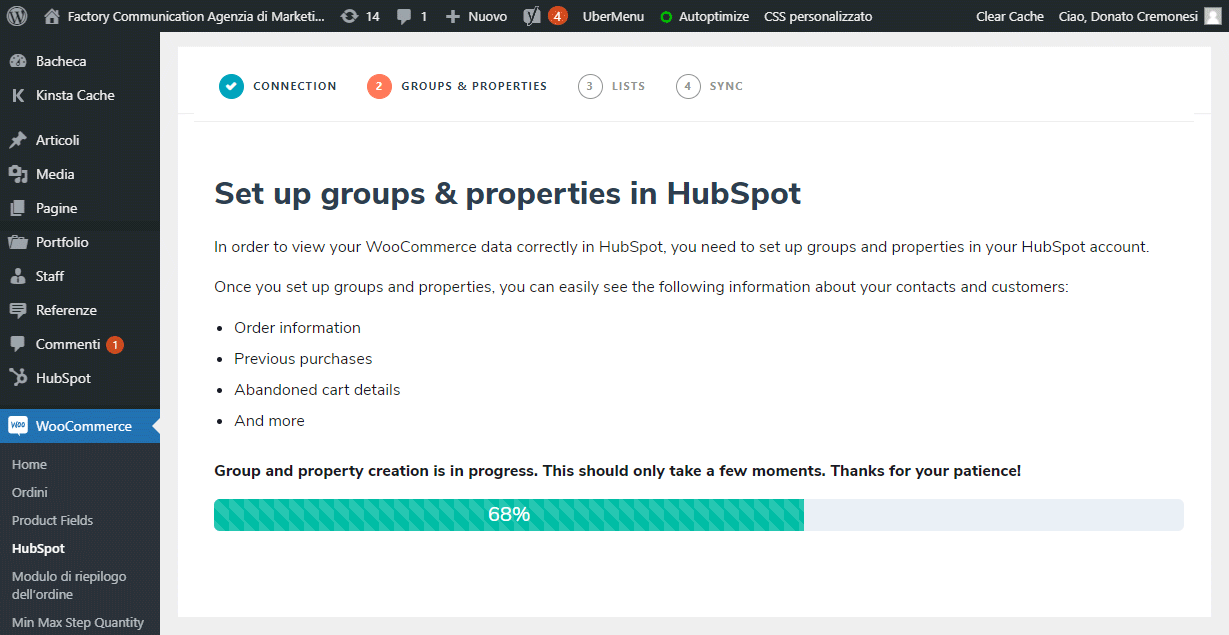
Task: Click the Kinsta Cache K icon
Action: click(18, 95)
